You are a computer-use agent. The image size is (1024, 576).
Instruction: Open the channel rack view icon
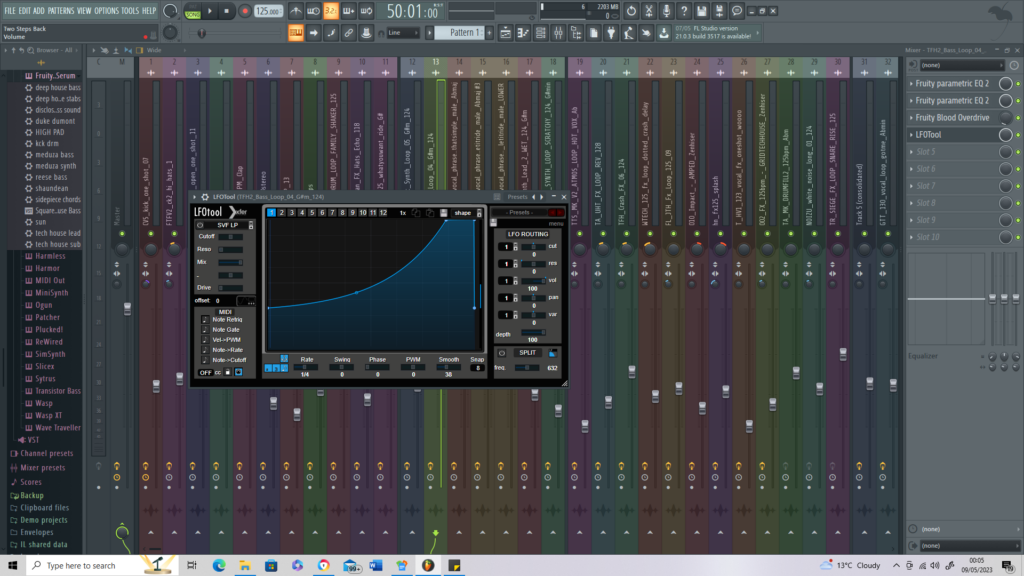(x=541, y=33)
